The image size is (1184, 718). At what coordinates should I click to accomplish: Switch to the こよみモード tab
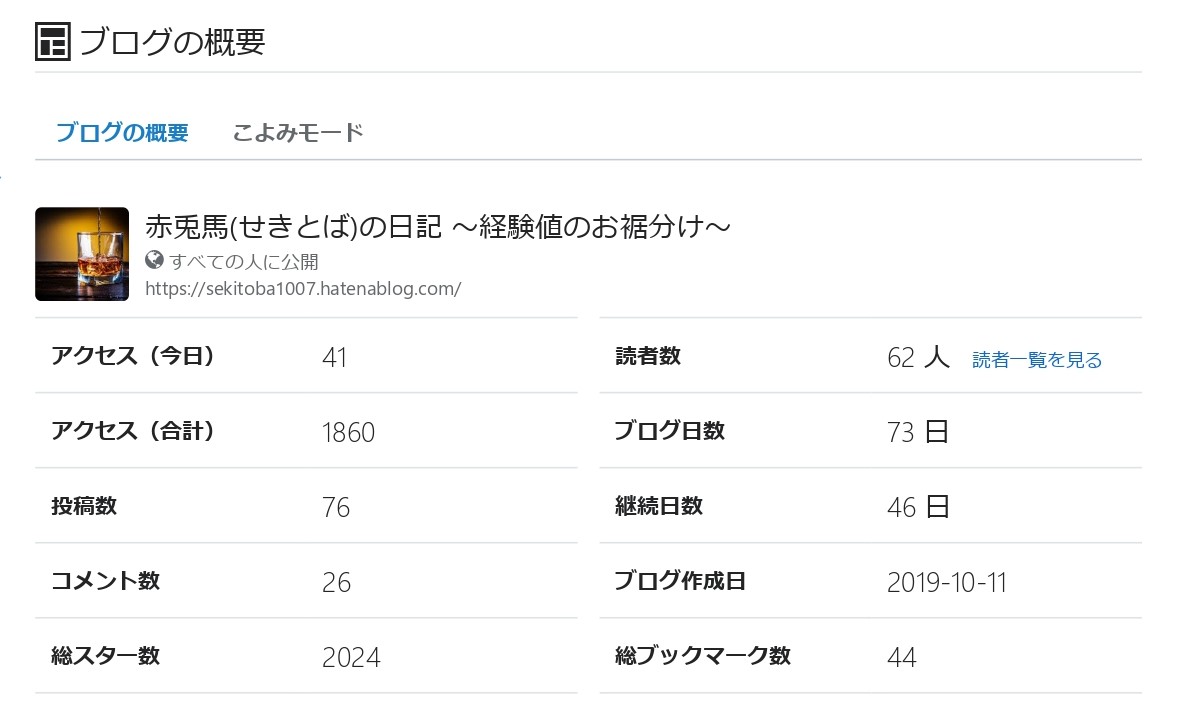[297, 131]
